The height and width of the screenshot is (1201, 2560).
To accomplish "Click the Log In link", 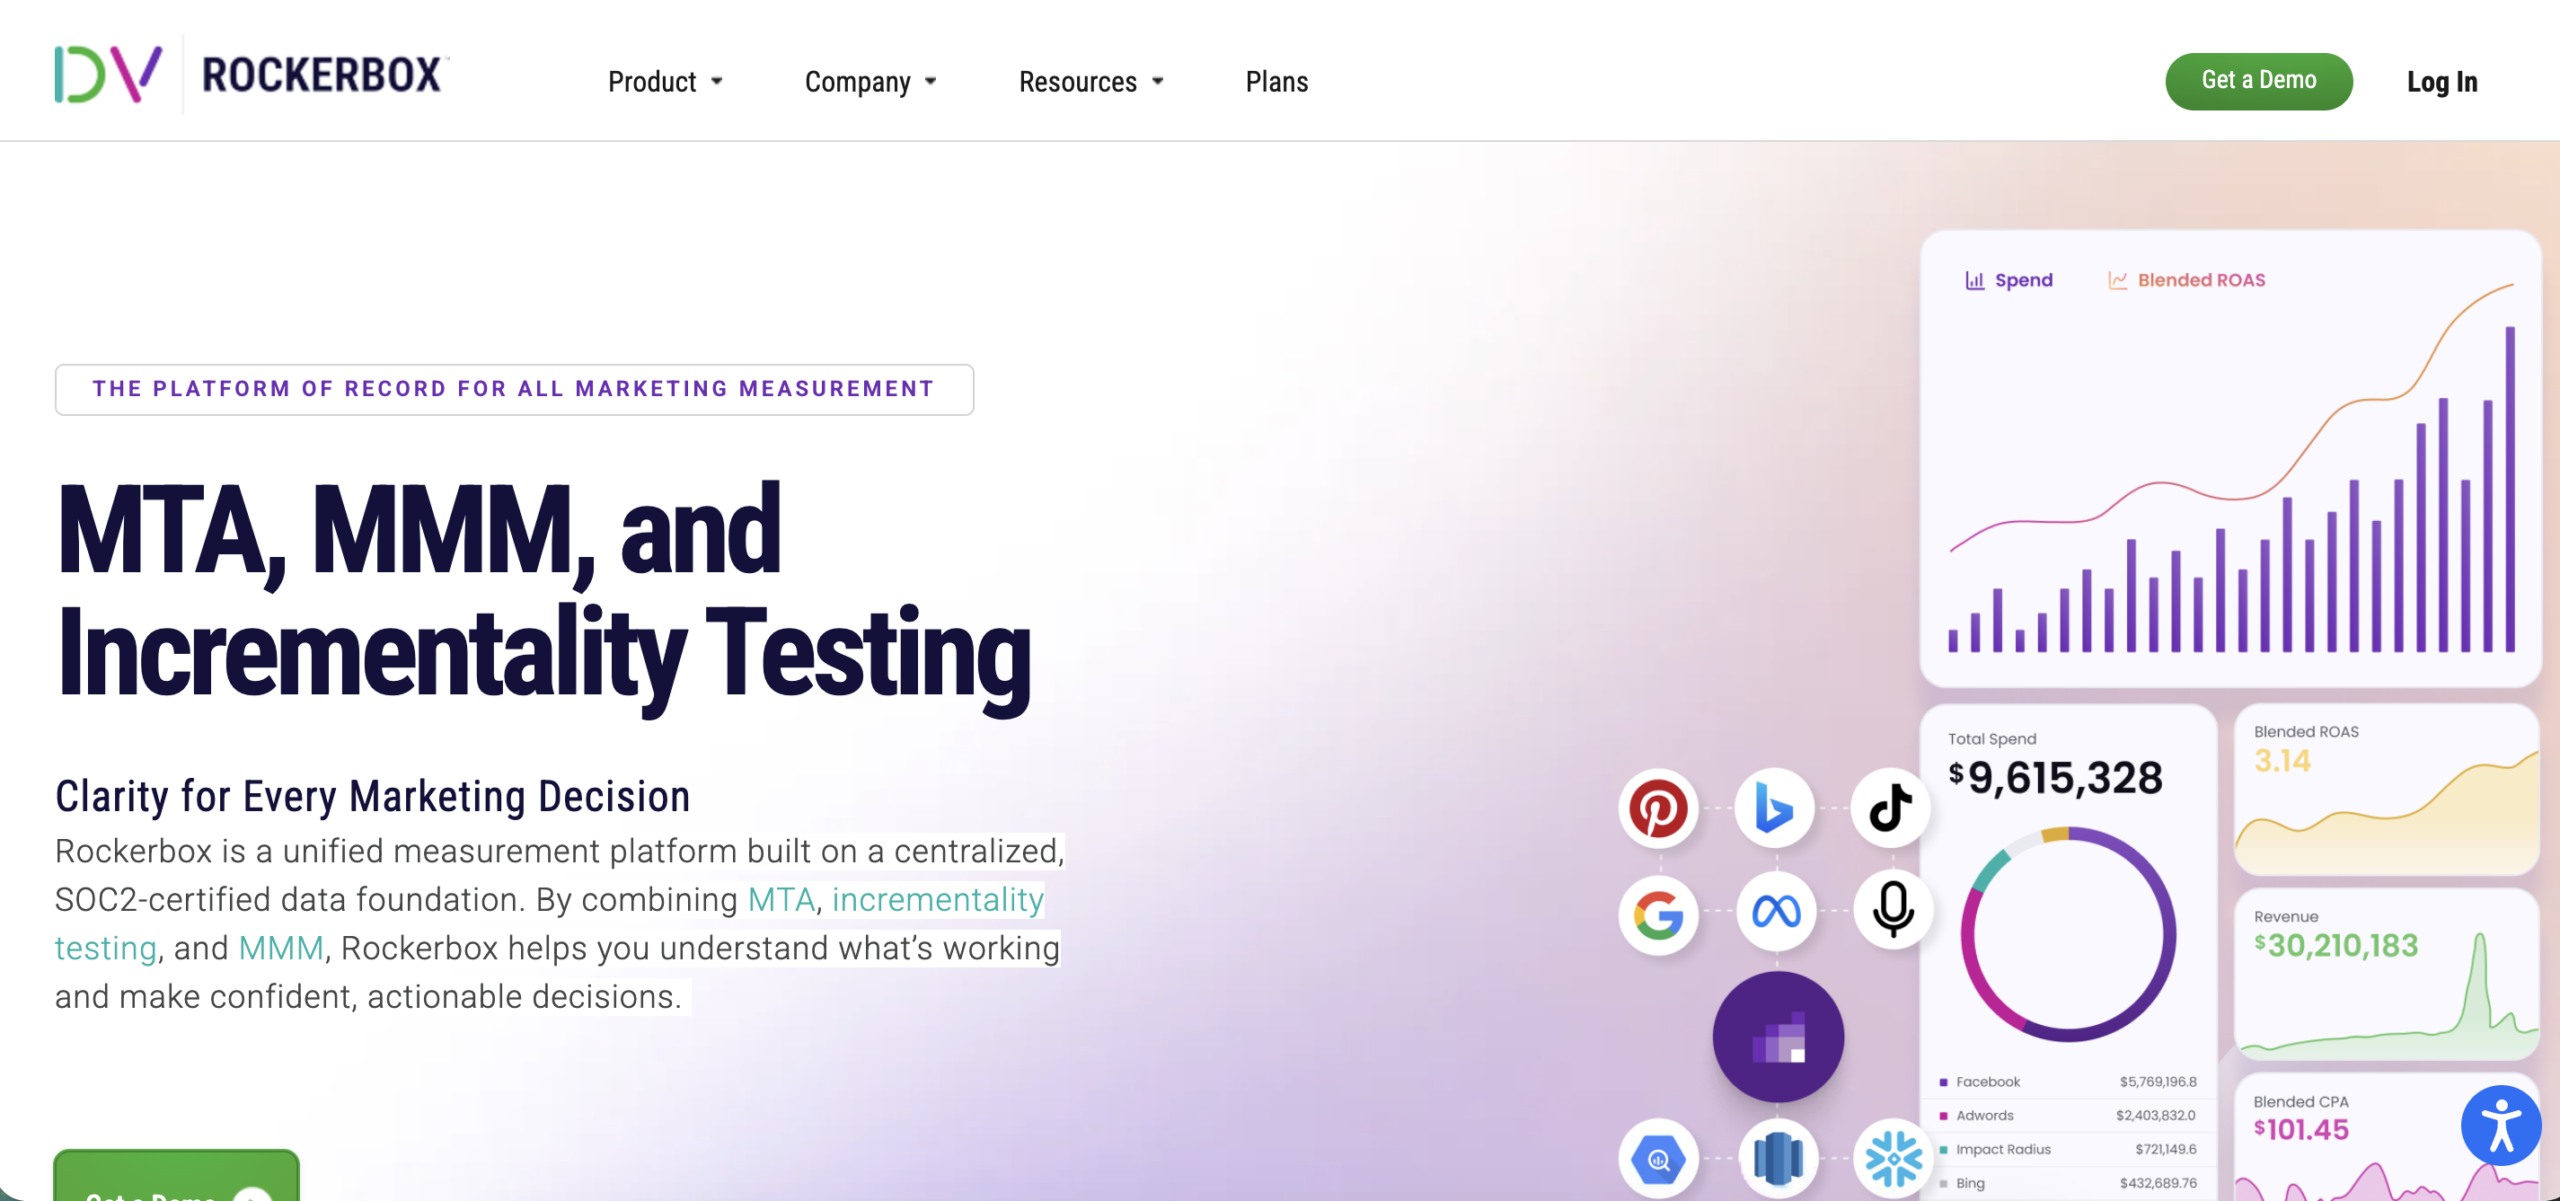I will click(x=2442, y=82).
